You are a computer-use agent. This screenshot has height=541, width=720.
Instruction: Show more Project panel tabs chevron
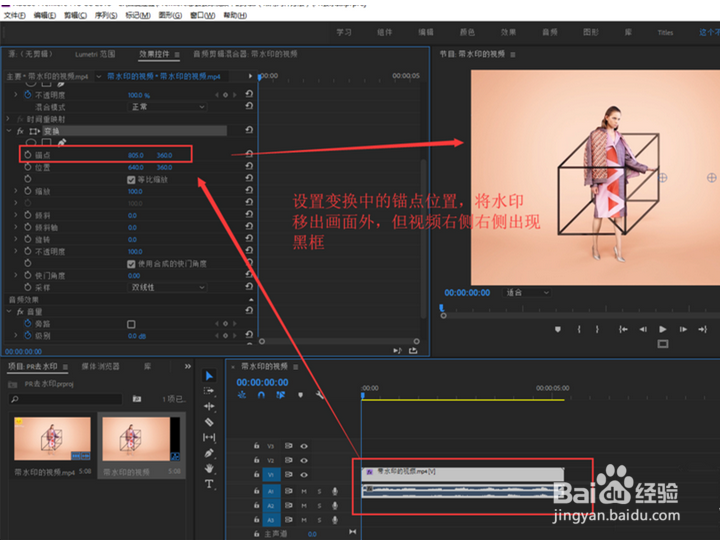187,366
